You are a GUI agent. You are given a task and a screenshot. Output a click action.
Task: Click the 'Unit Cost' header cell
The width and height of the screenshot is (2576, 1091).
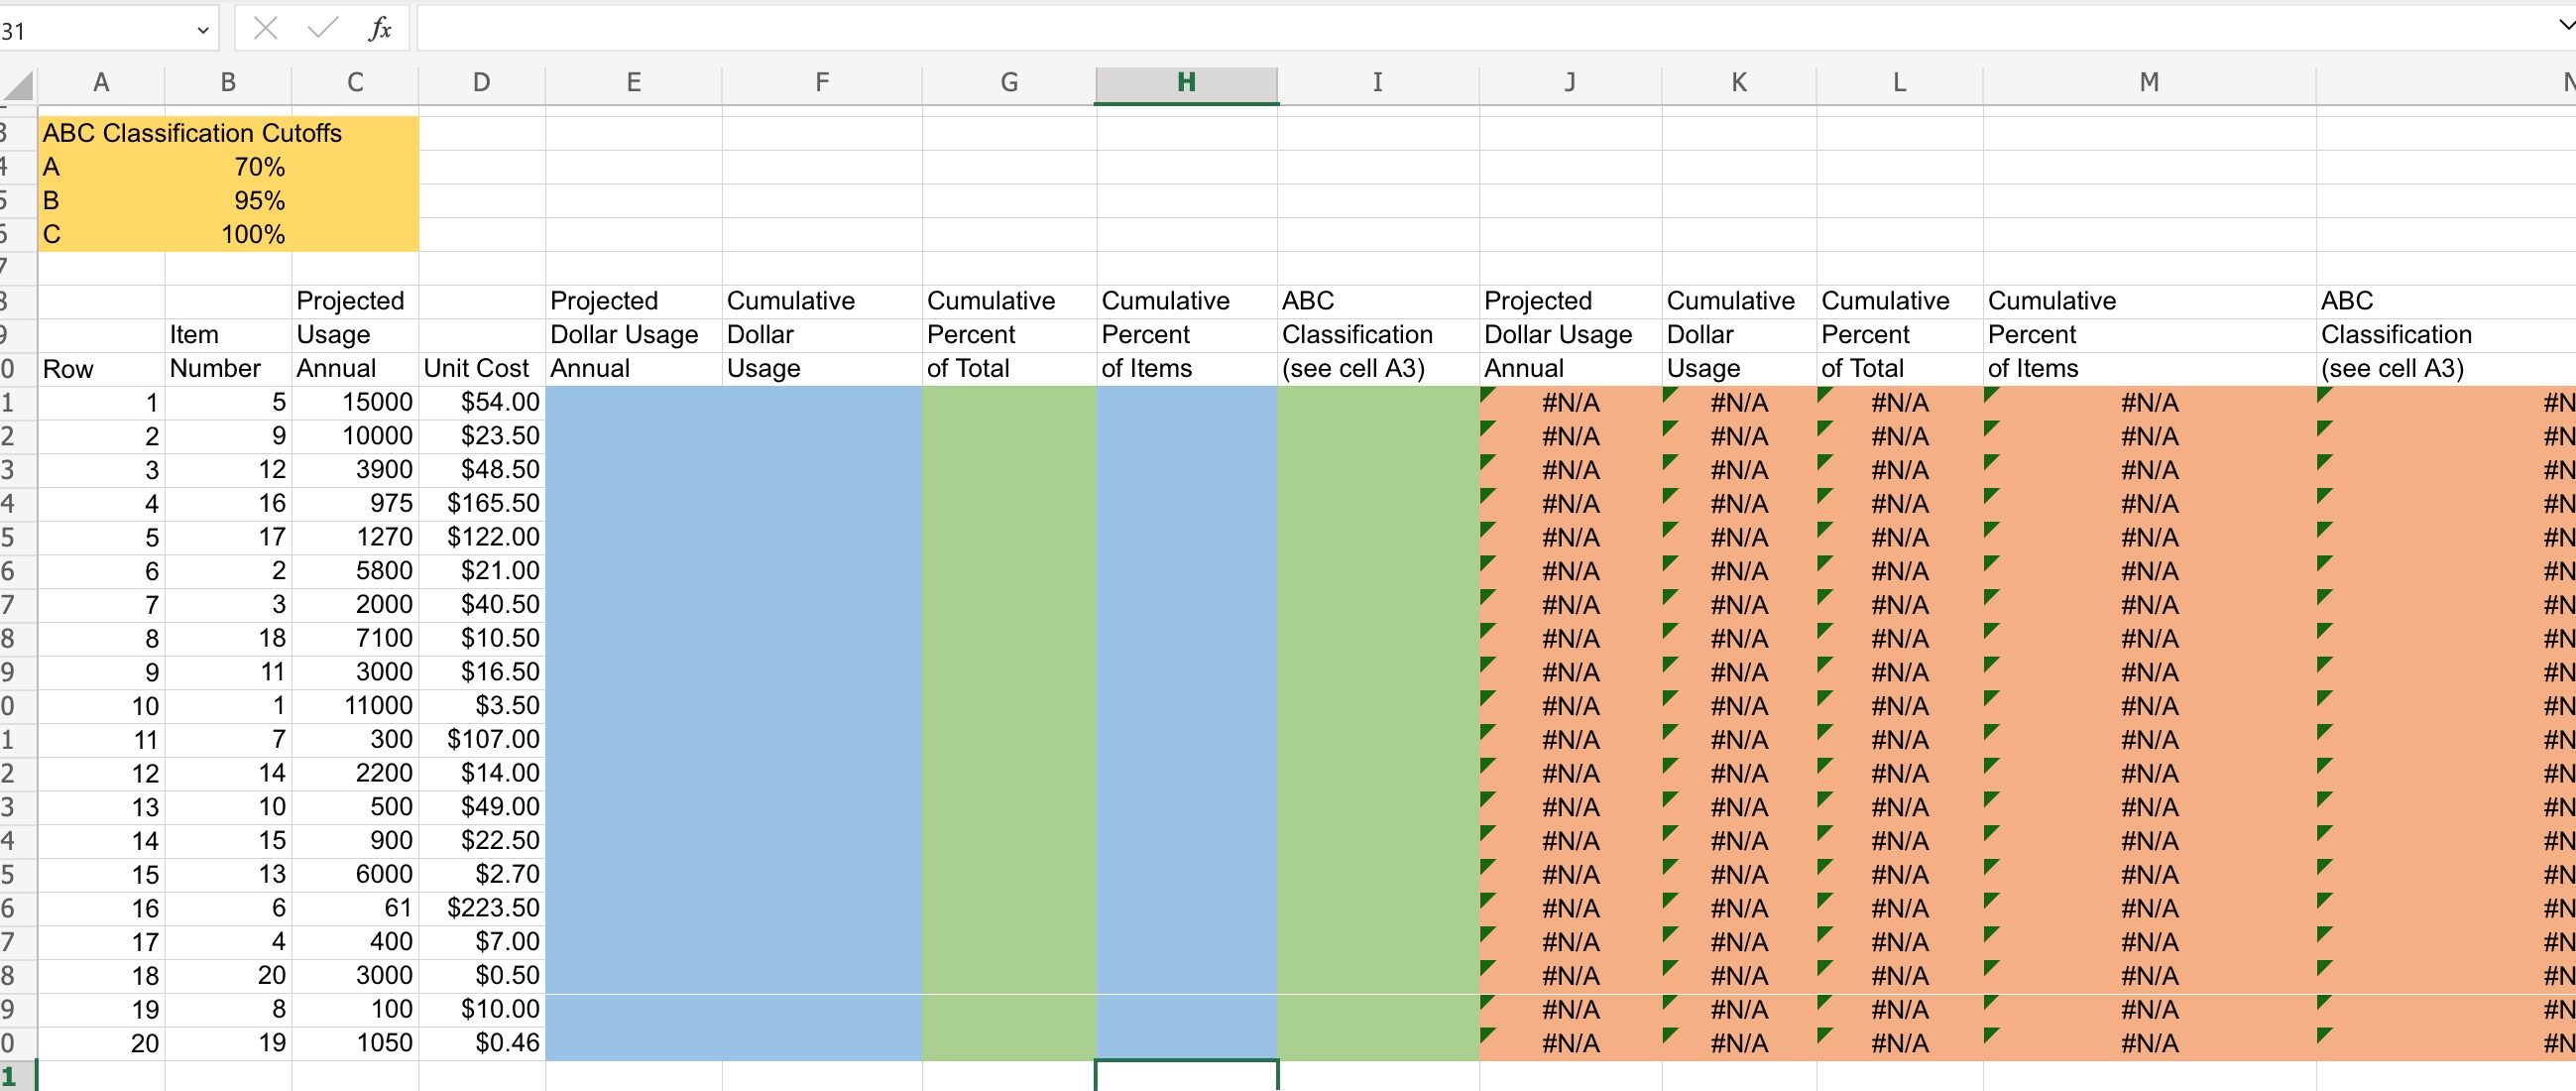[482, 368]
